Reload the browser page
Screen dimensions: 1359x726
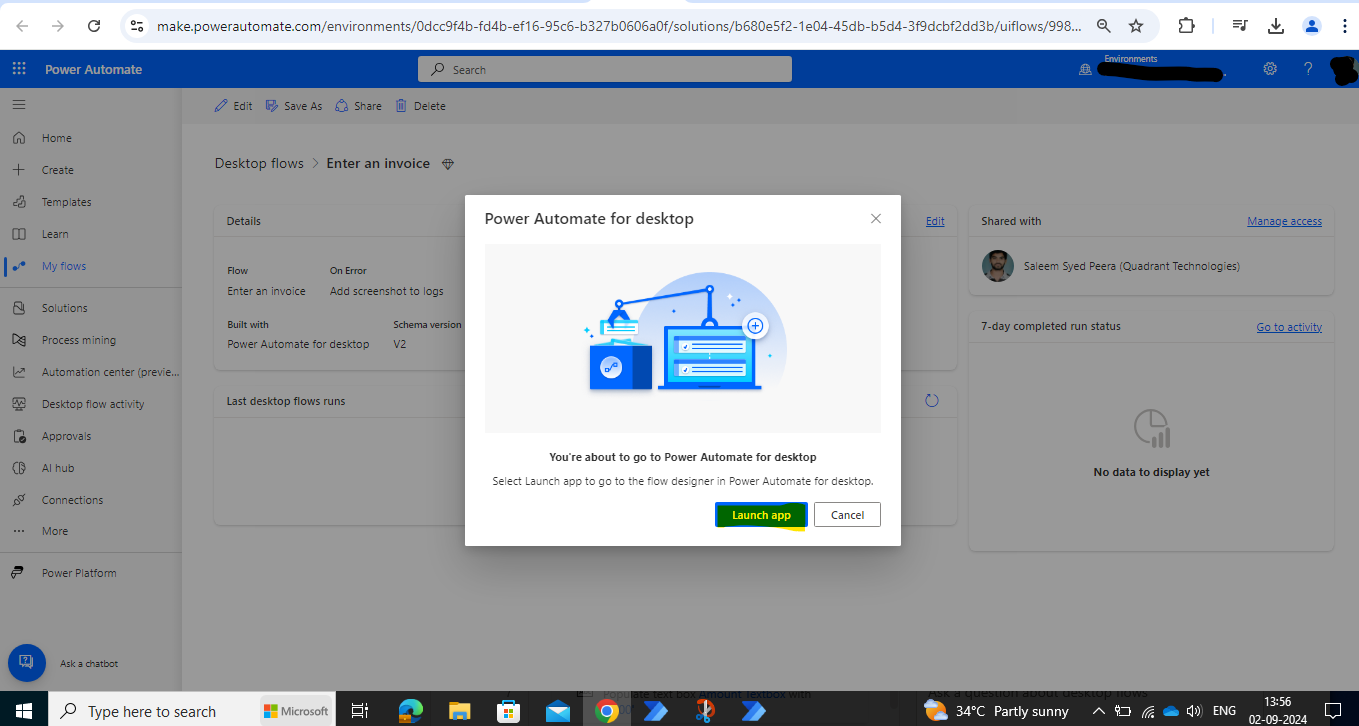coord(94,26)
